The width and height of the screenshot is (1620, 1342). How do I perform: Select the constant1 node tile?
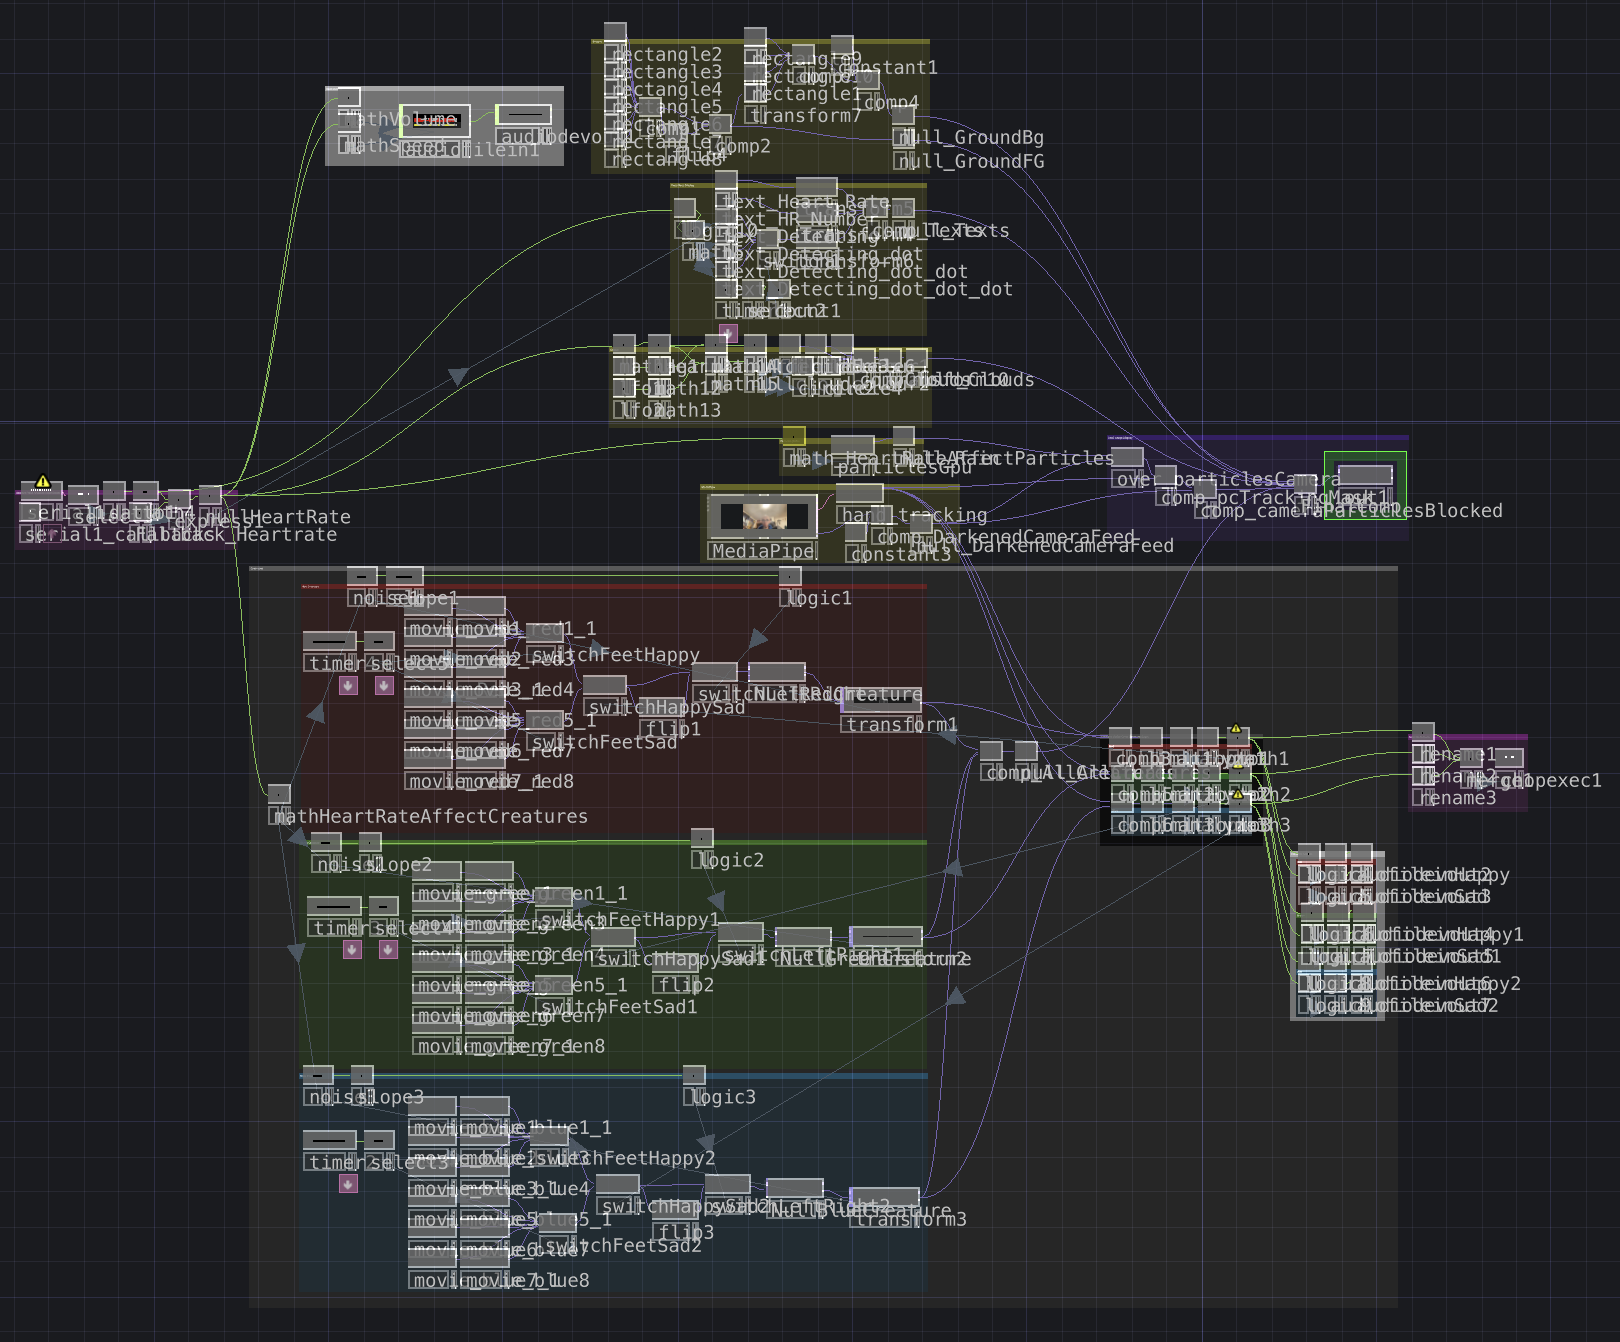tap(842, 46)
